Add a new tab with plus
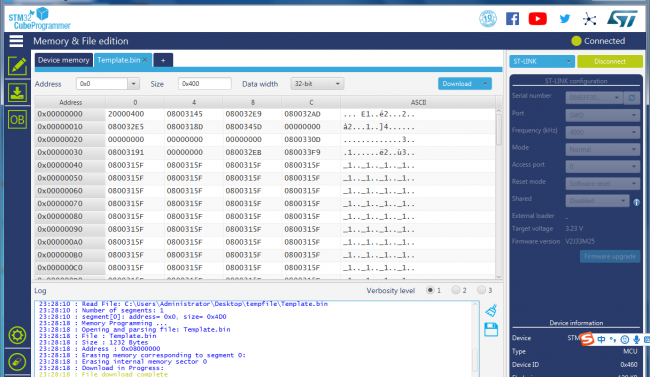Screen dimensions: 650x377 click(163, 61)
